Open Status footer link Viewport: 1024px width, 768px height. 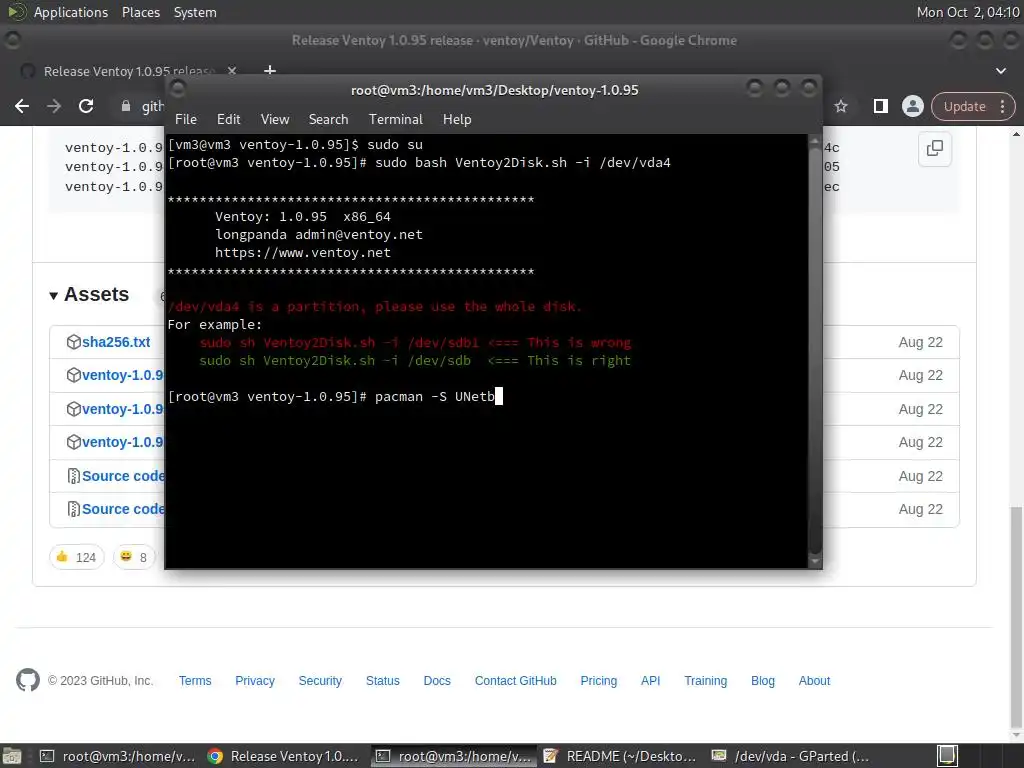point(383,680)
